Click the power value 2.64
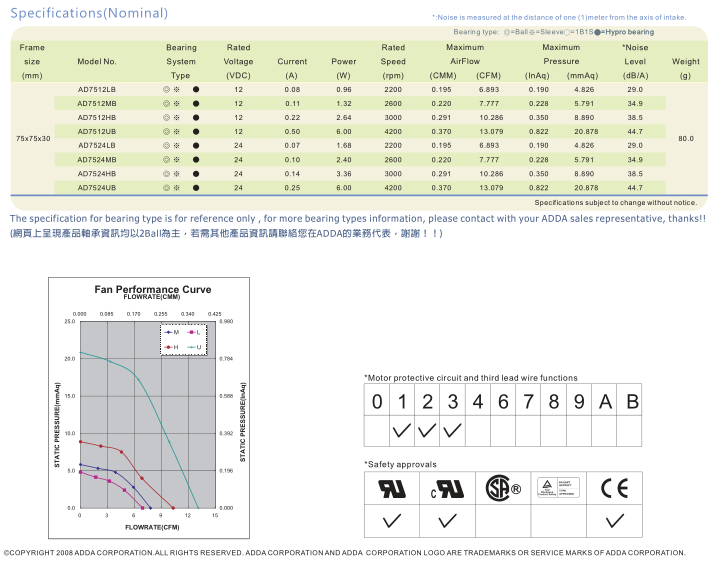 (344, 117)
